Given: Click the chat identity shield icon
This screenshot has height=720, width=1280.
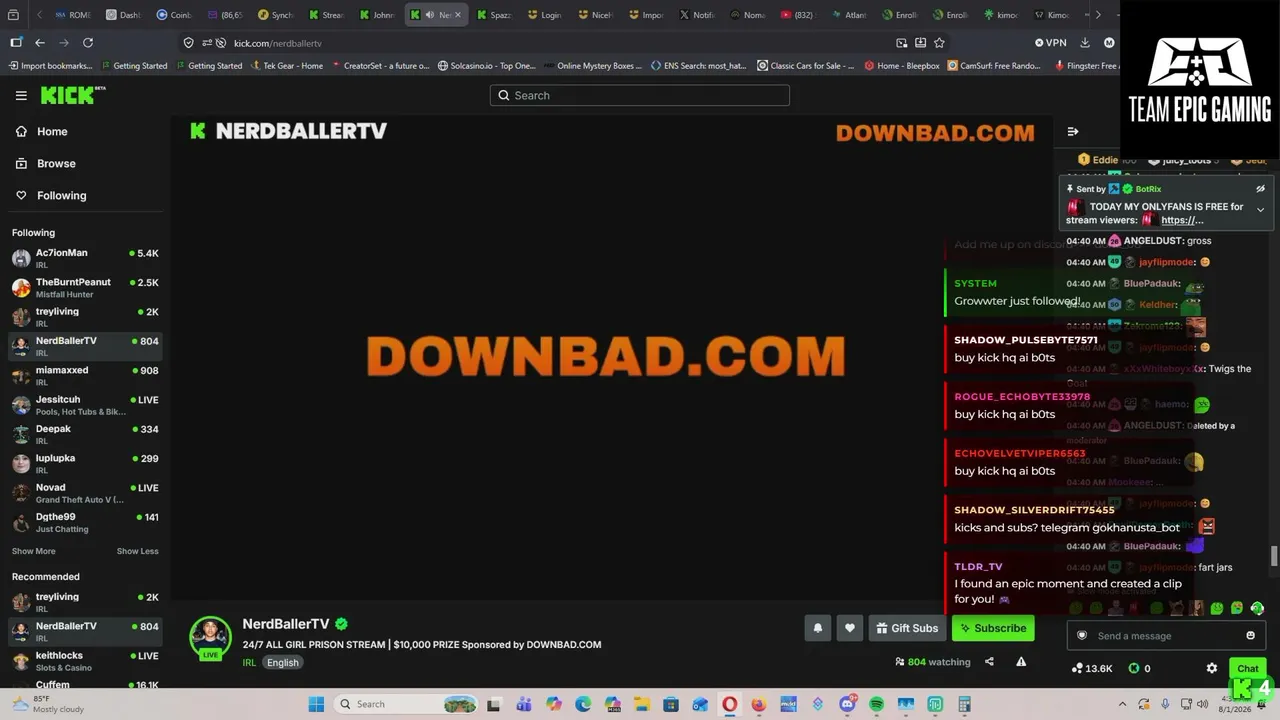Looking at the screenshot, I should 1081,636.
